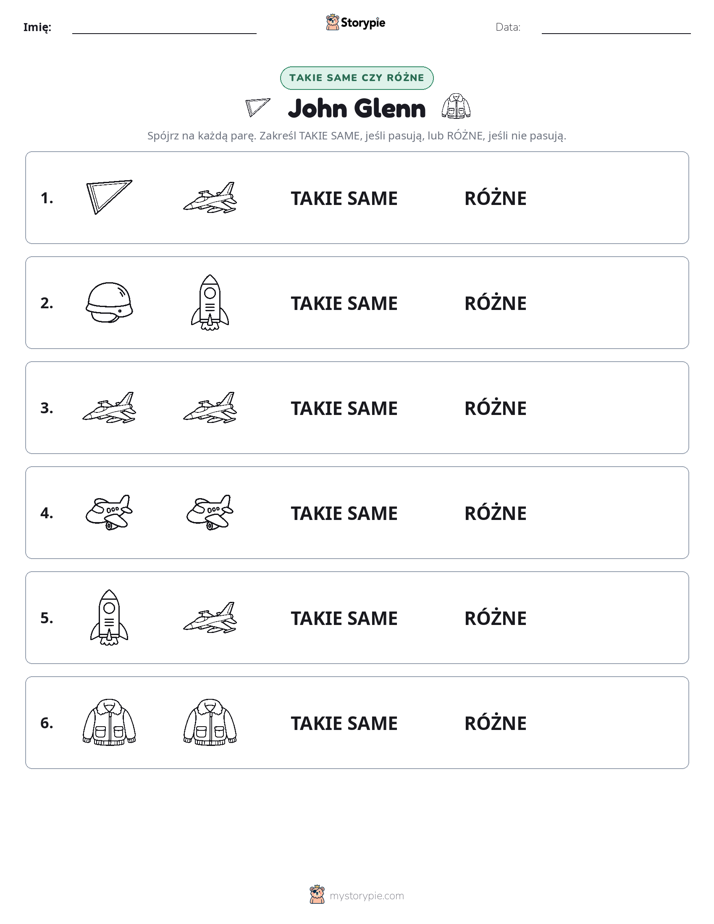Image resolution: width=714 pixels, height=924 pixels.
Task: Click the right bomber jacket in row 6
Action: coord(210,722)
